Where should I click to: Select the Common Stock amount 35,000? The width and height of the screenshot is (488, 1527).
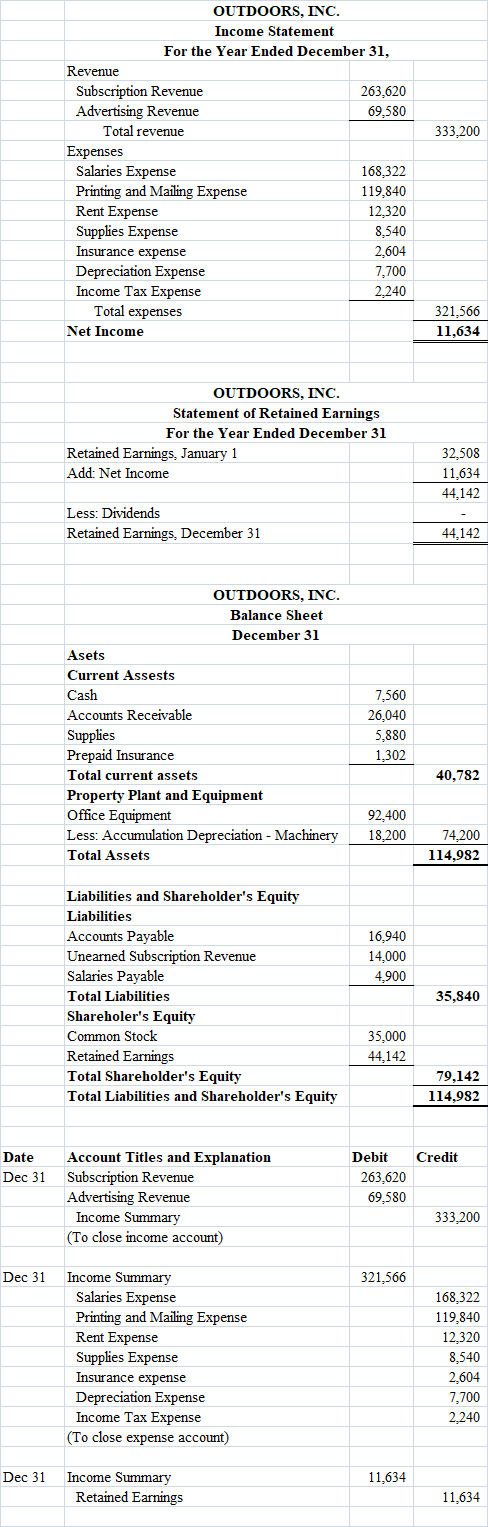coord(387,1036)
